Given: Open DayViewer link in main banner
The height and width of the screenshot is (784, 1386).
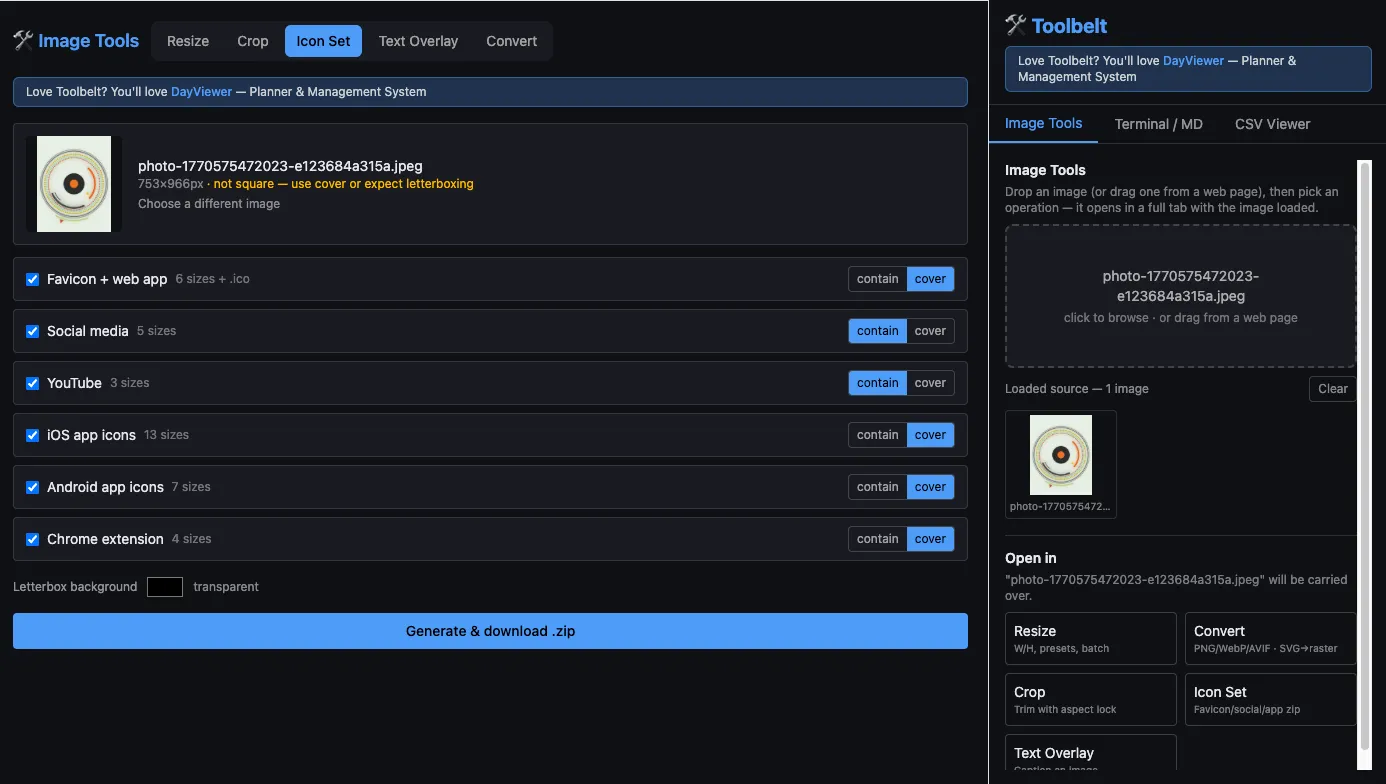Looking at the screenshot, I should 201,92.
